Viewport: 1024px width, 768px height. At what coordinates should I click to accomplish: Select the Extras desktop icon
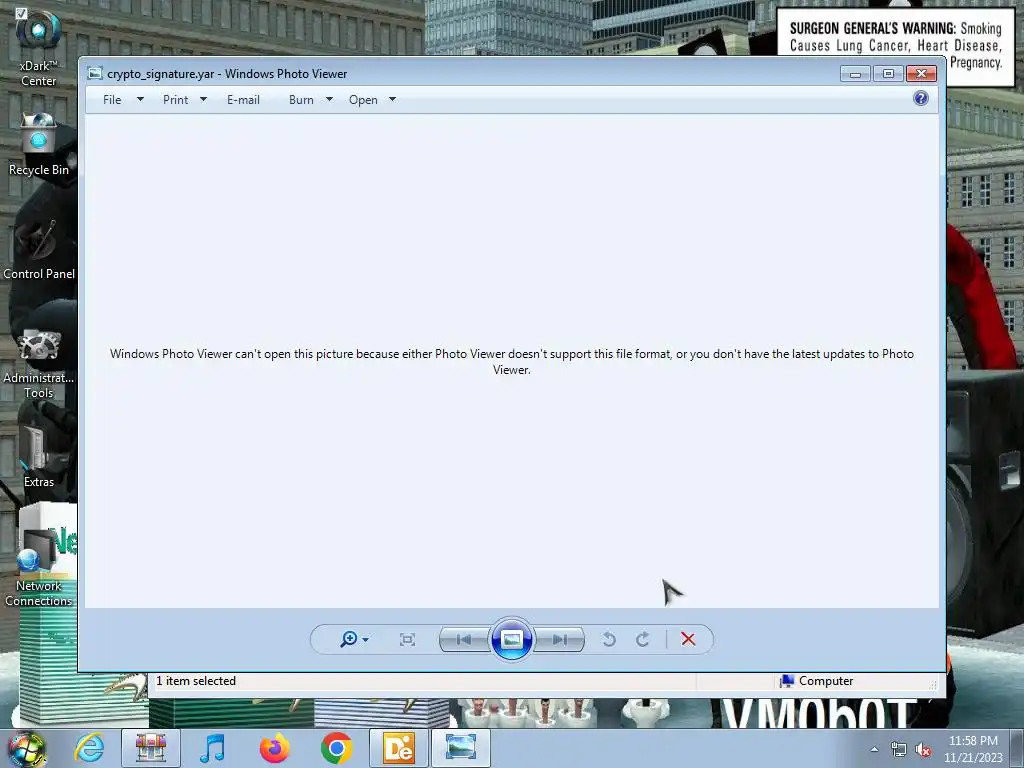pyautogui.click(x=39, y=456)
